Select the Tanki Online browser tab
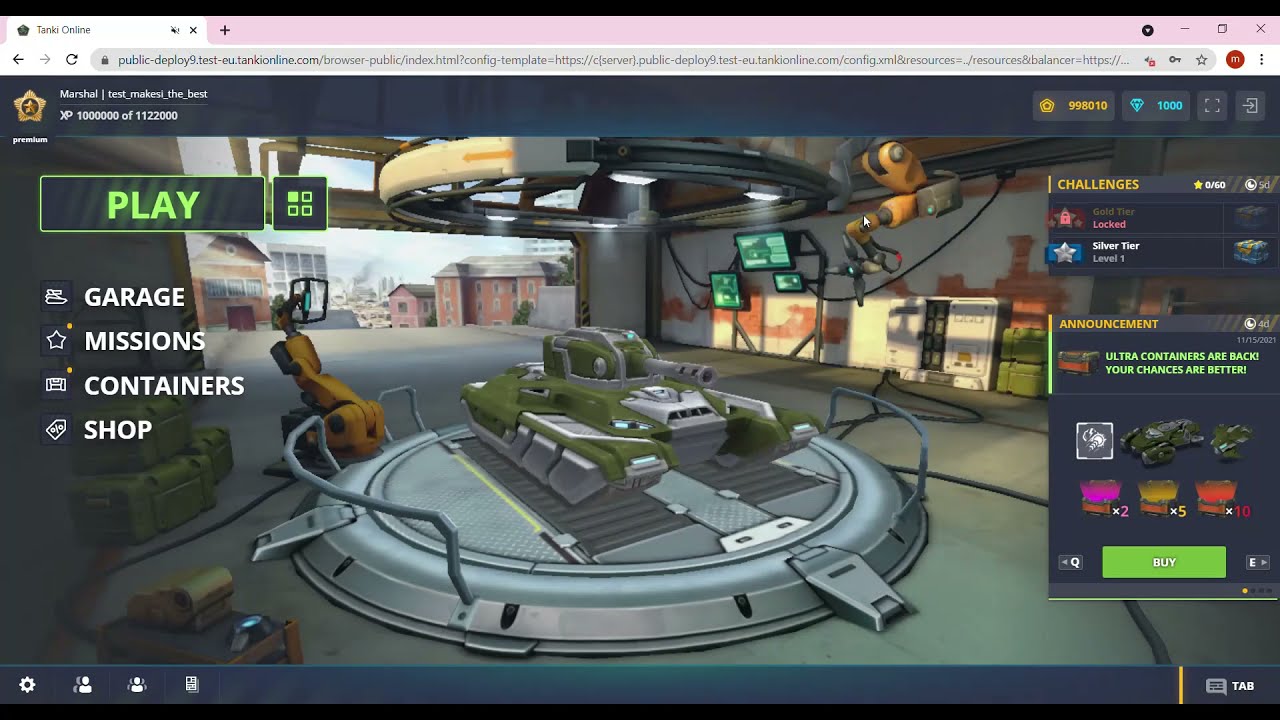 click(105, 30)
